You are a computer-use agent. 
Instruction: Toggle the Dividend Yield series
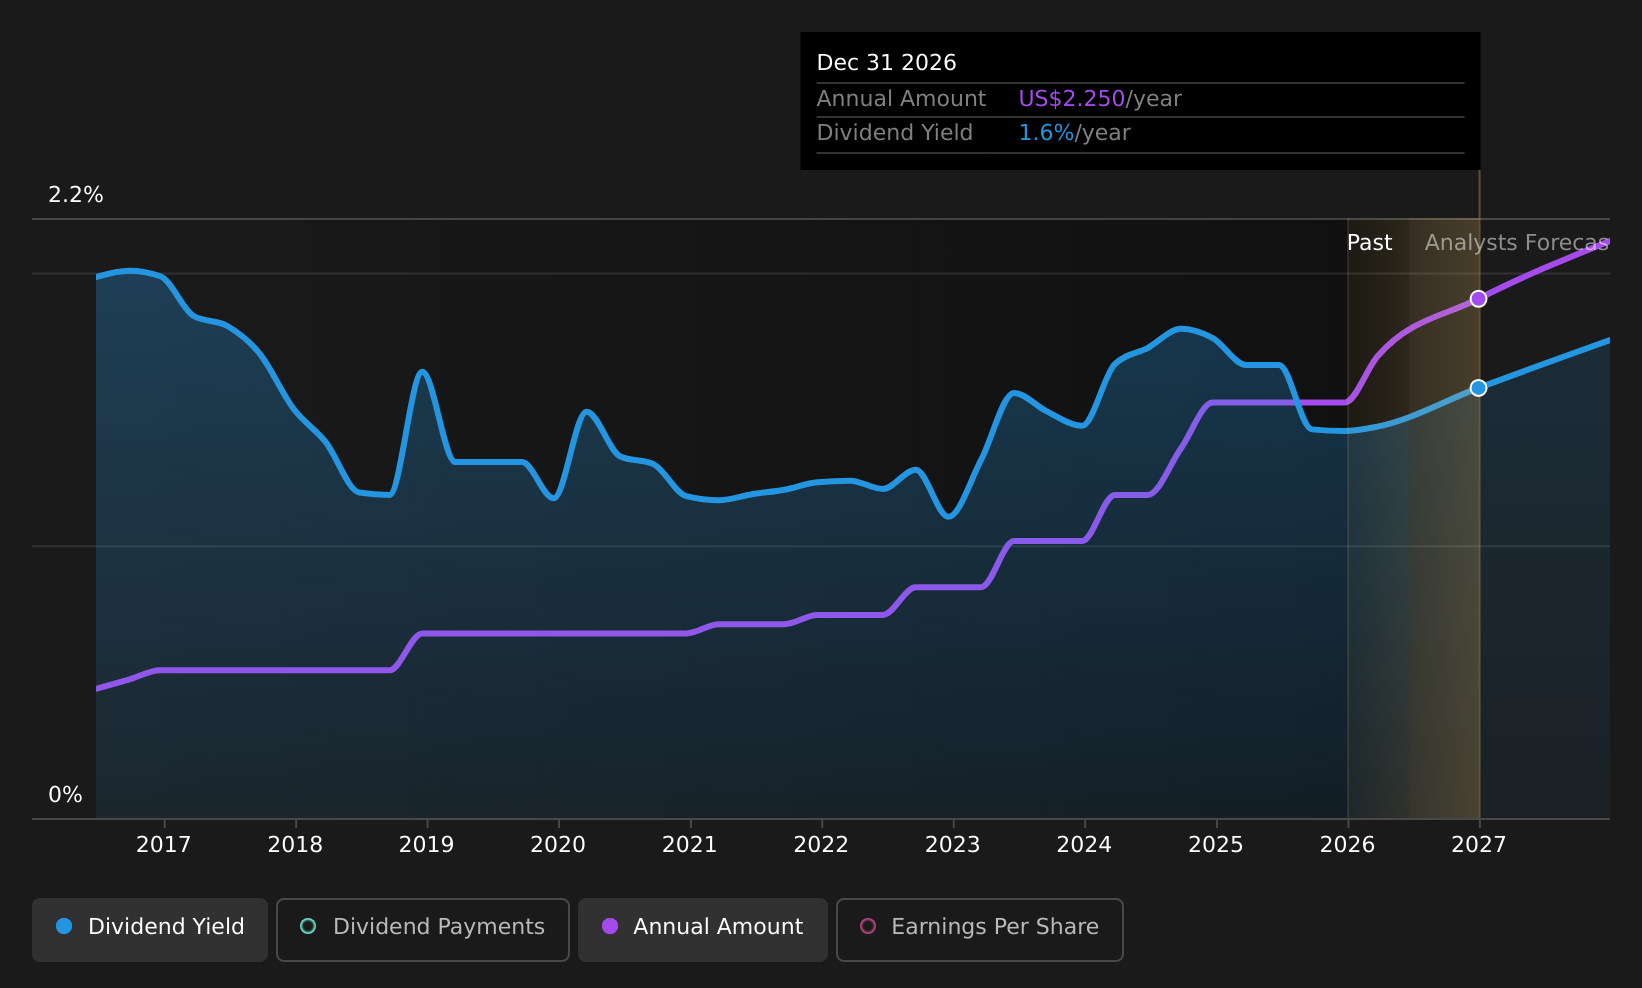point(150,930)
